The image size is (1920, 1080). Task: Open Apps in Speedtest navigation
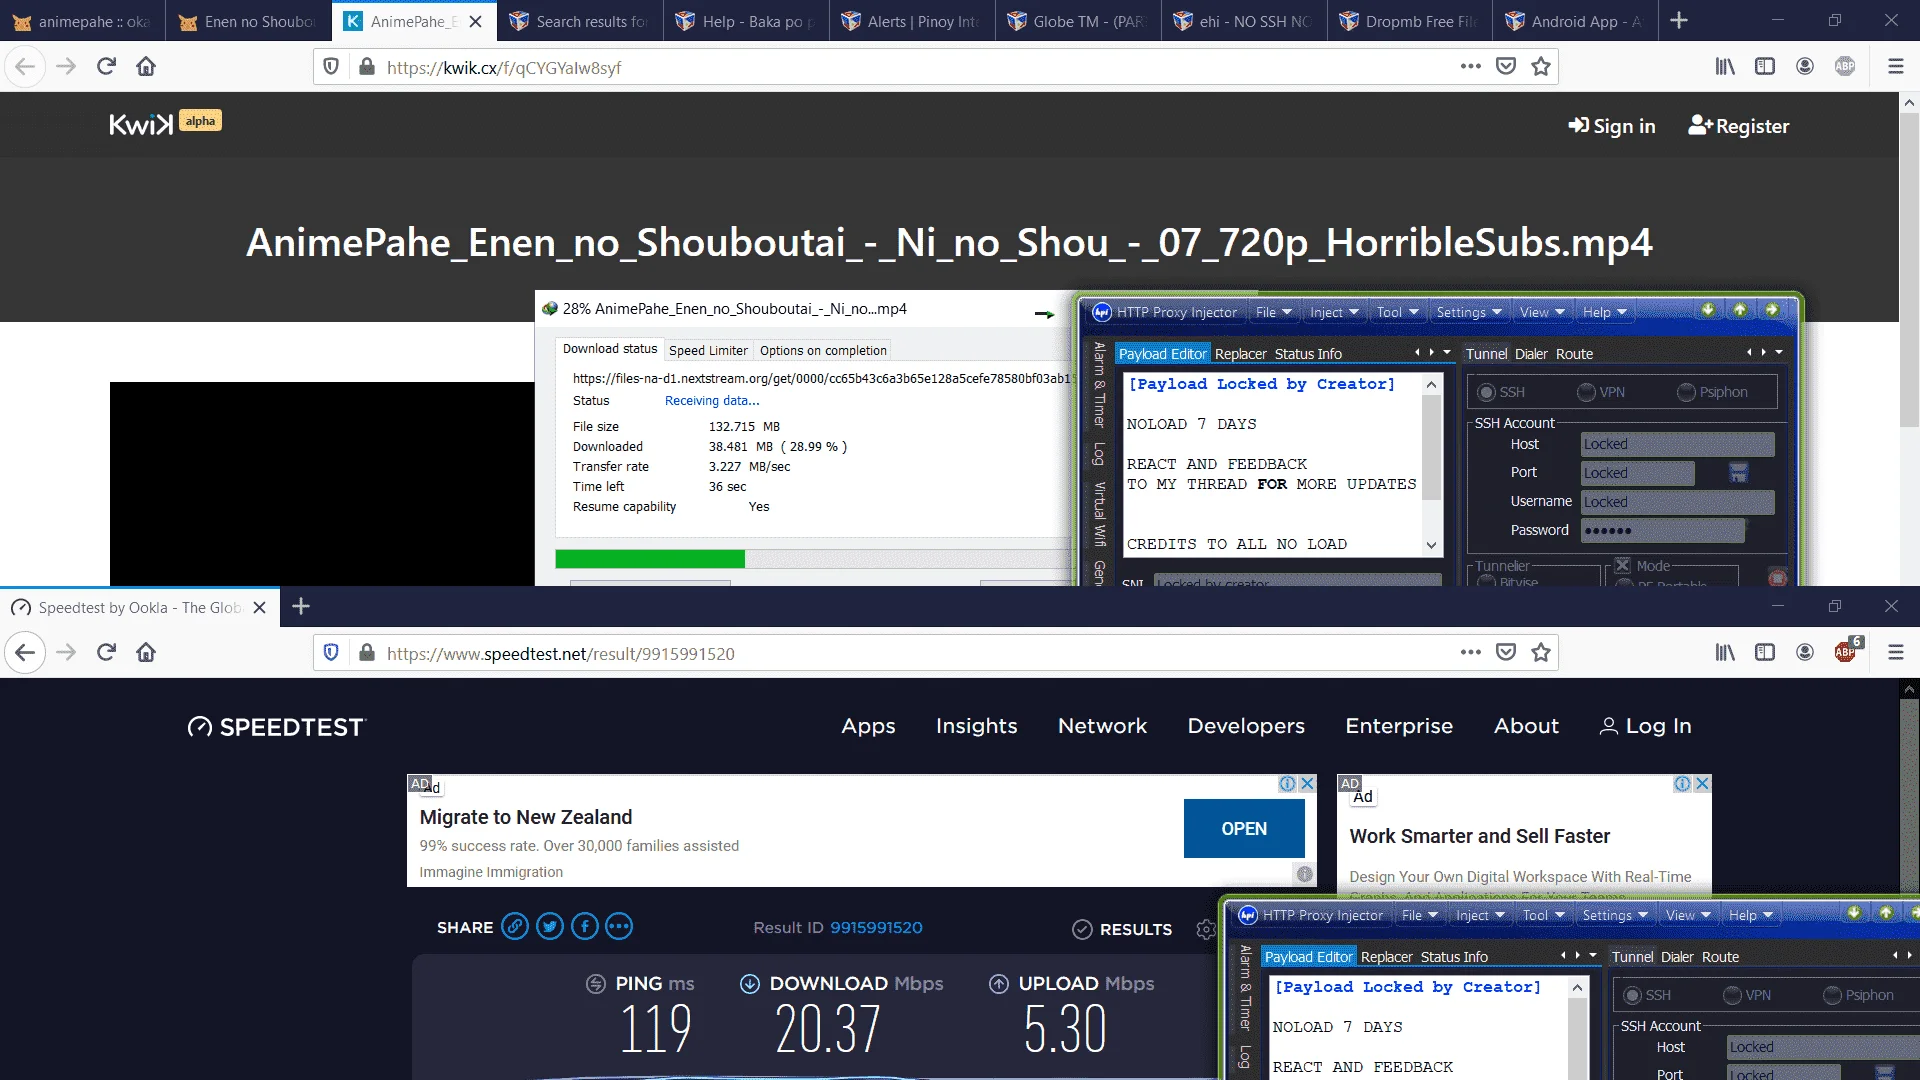[868, 726]
